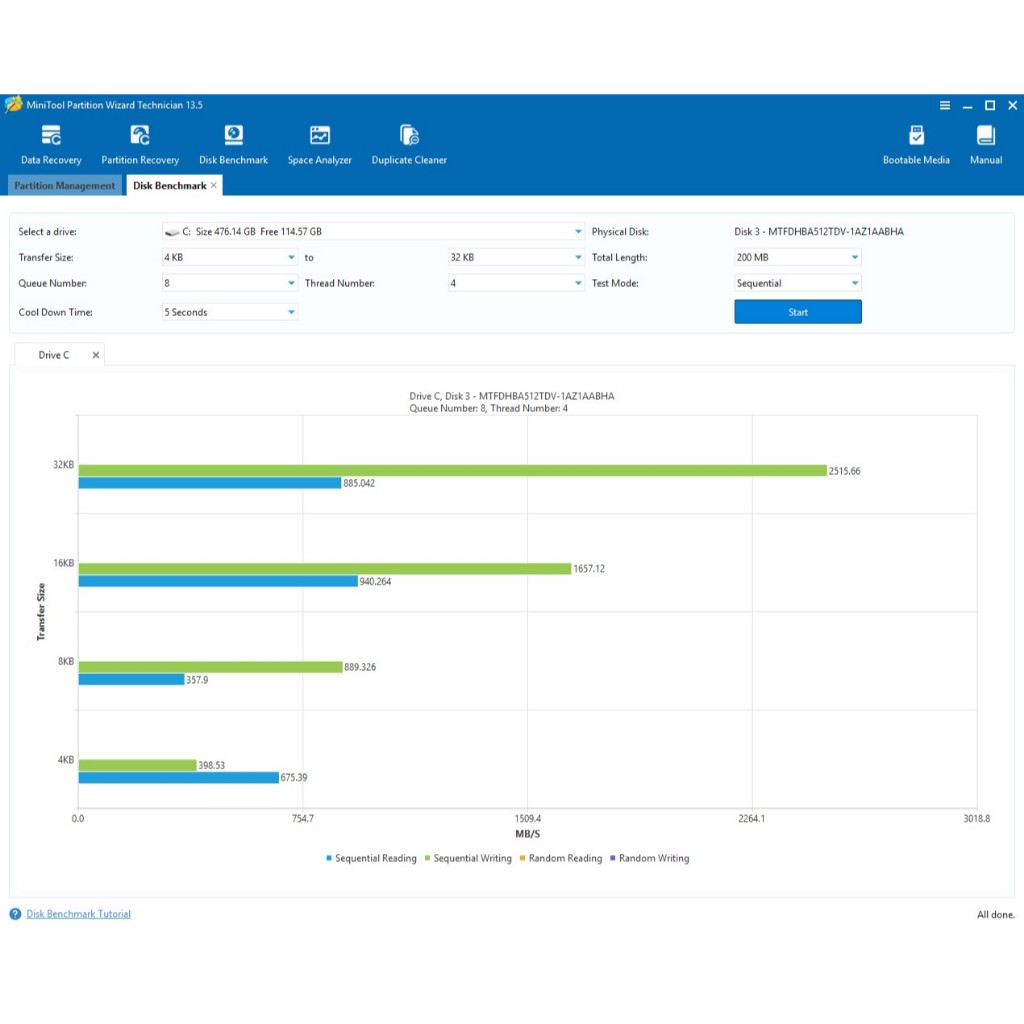This screenshot has width=1024, height=1024.
Task: Close the Drive C results tab
Action: 96,355
